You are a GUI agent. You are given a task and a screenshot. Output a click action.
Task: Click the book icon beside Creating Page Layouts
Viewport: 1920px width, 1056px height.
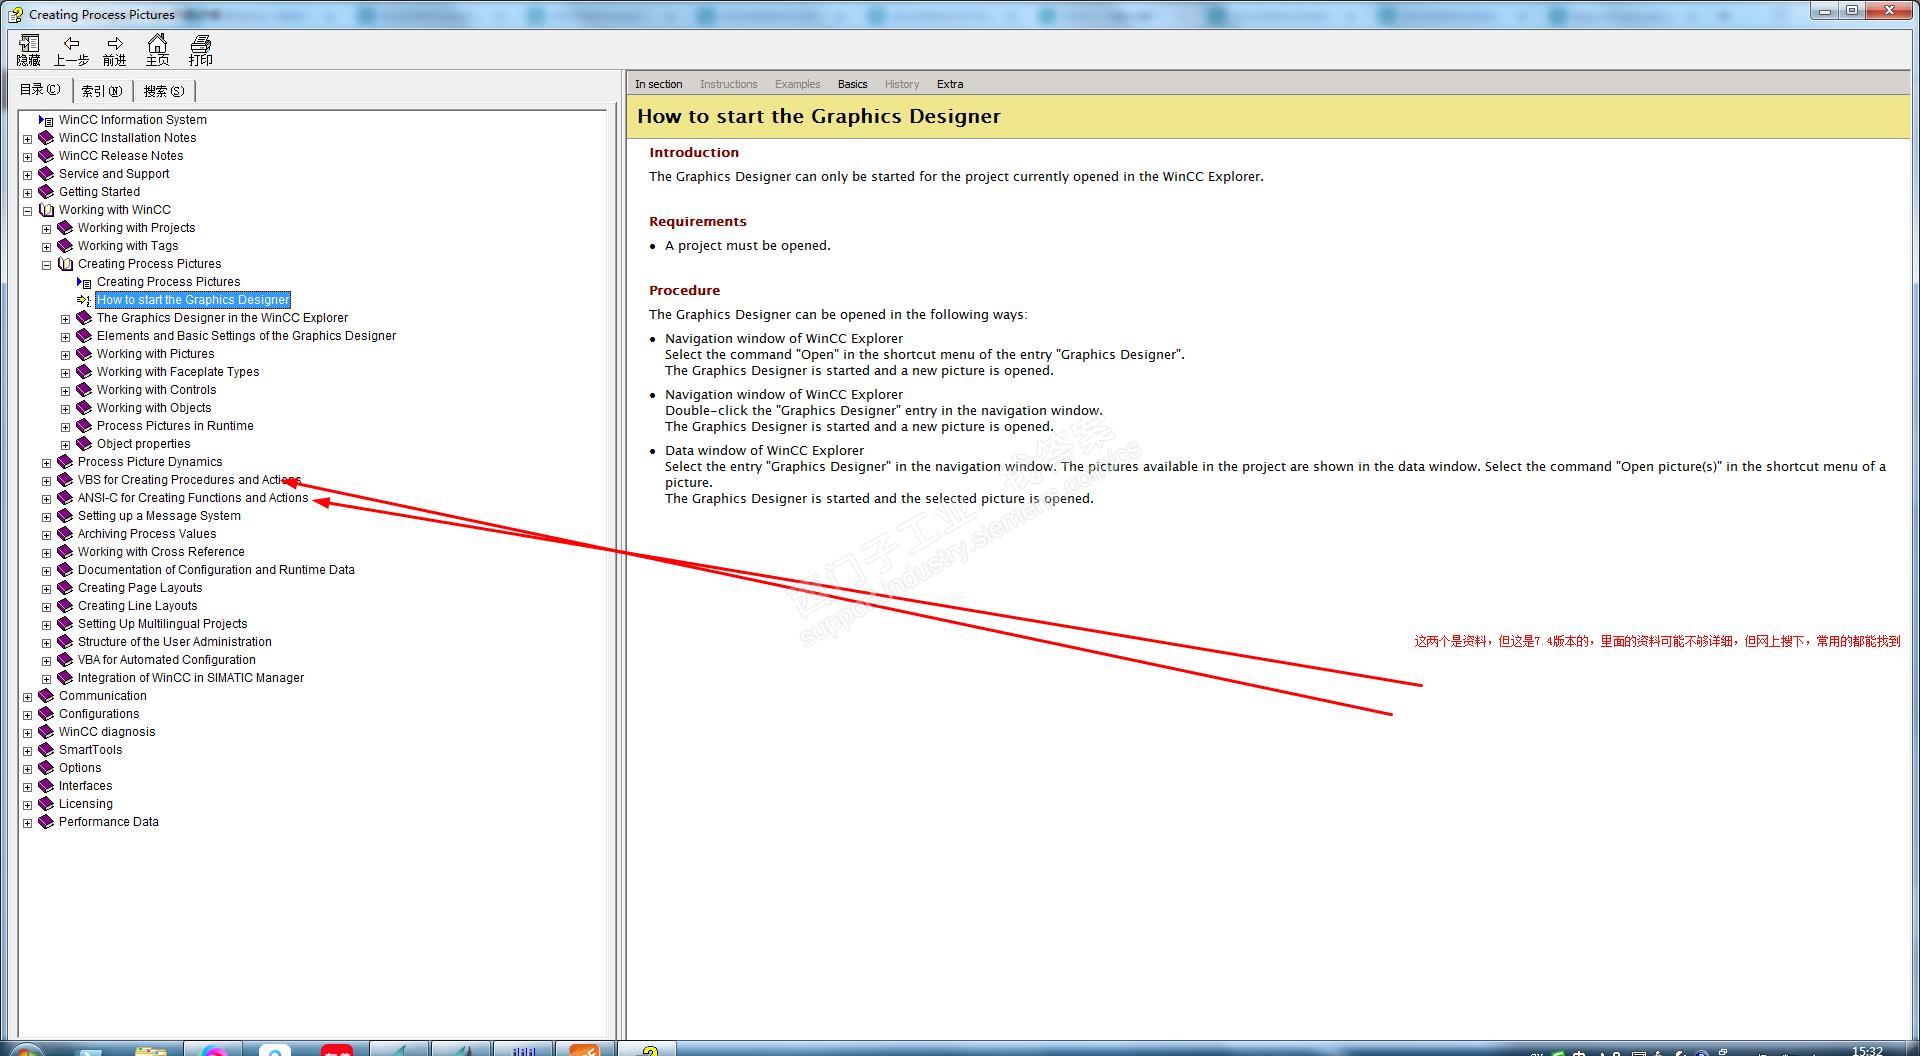point(65,588)
